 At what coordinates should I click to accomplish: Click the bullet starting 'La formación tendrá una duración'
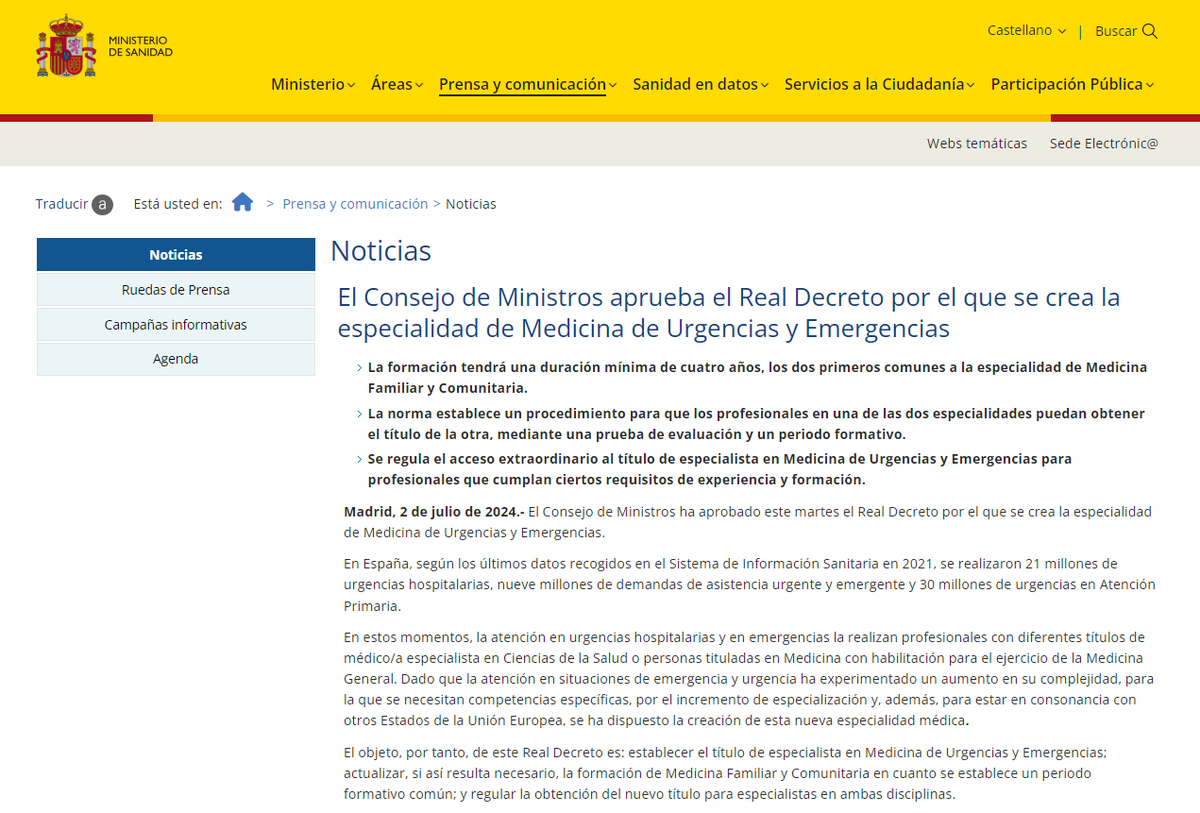point(757,378)
